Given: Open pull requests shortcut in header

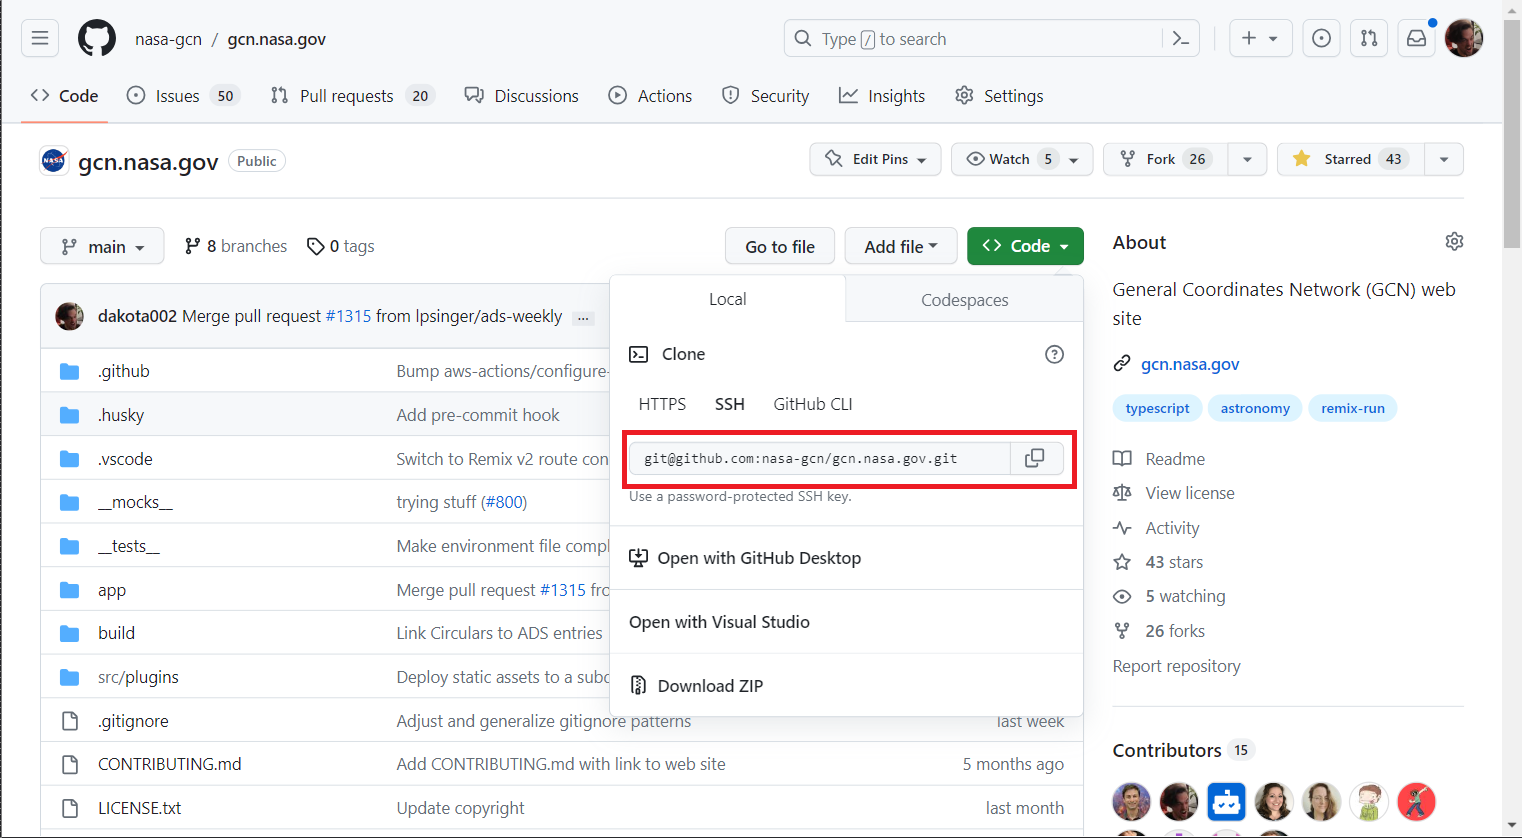Looking at the screenshot, I should [x=1369, y=39].
